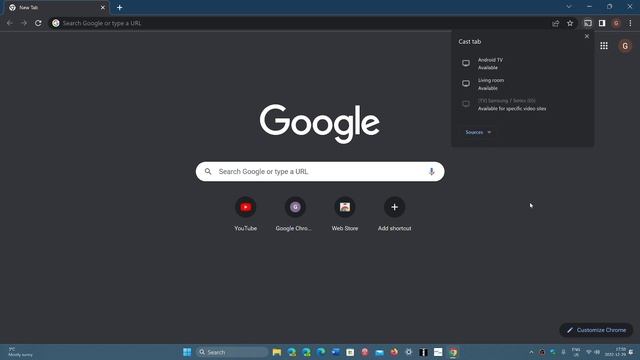Open Mail app from taskbar
Viewport: 640px width, 360px height.
pyautogui.click(x=379, y=352)
